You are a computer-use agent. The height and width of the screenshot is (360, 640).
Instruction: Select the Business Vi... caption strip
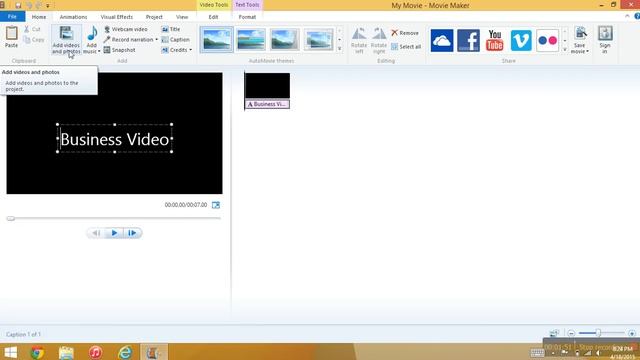coord(267,104)
